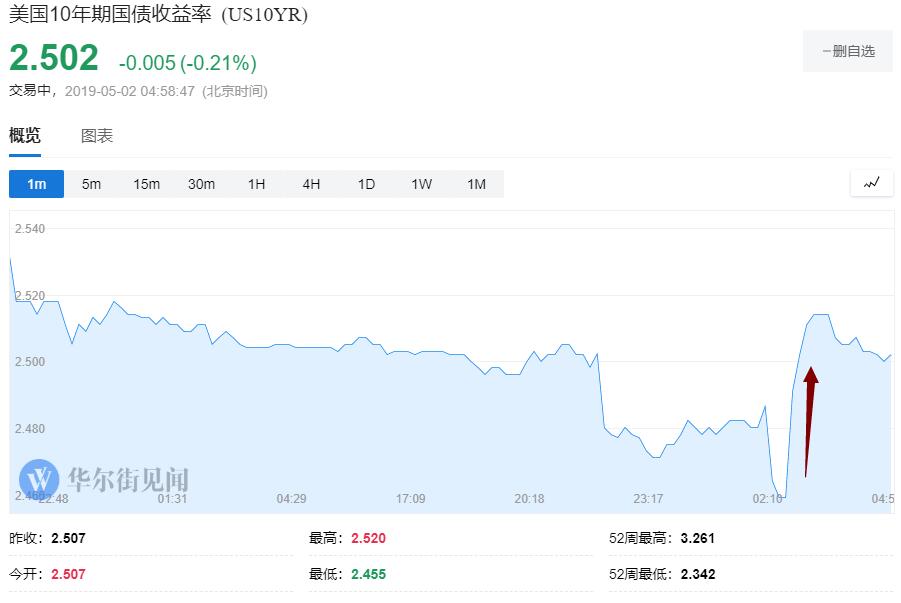This screenshot has width=901, height=603.
Task: Switch to the 概览 tab
Action: click(x=25, y=136)
